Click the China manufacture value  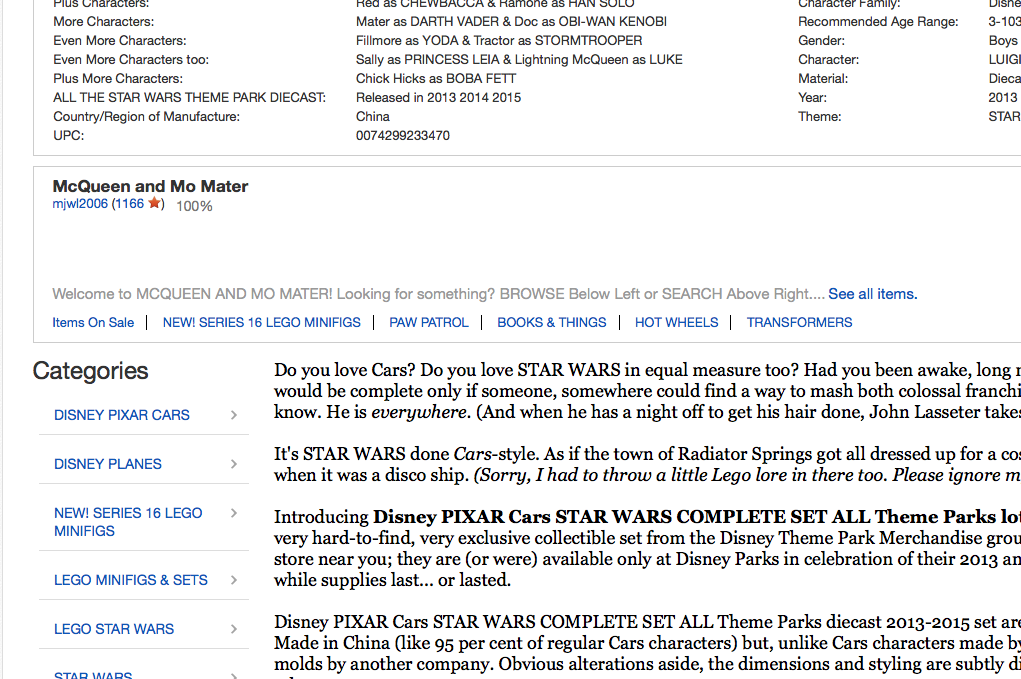coord(372,117)
